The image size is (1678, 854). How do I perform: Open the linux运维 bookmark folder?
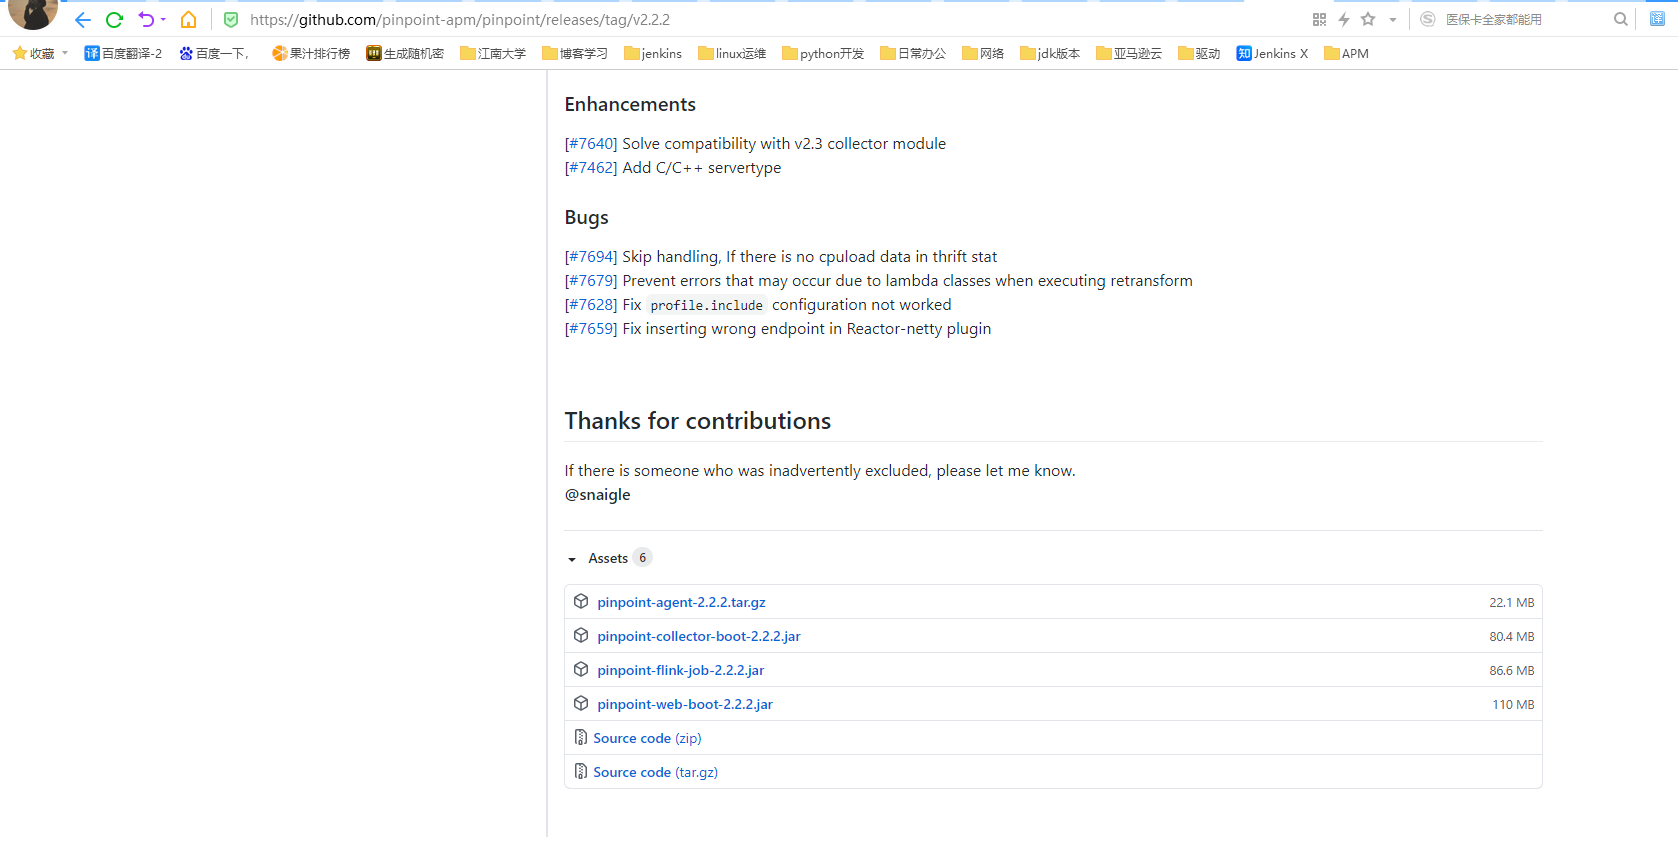click(x=732, y=54)
